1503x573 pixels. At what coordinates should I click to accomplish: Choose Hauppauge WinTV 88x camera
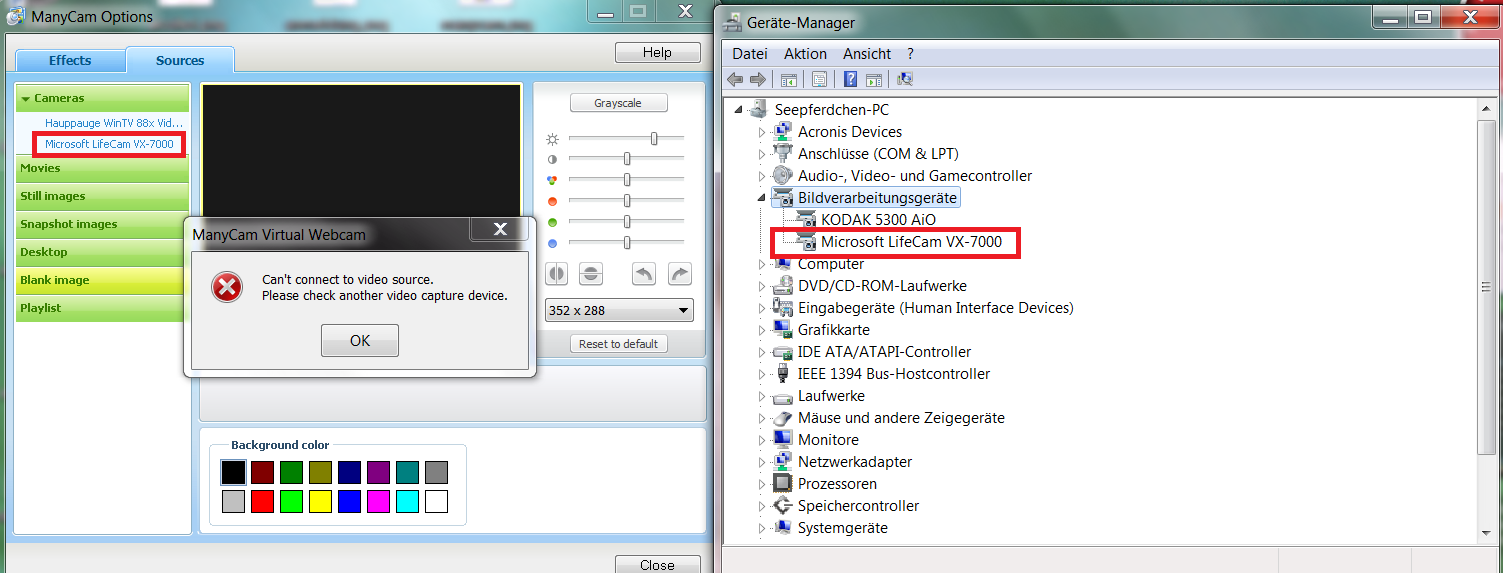(x=114, y=123)
